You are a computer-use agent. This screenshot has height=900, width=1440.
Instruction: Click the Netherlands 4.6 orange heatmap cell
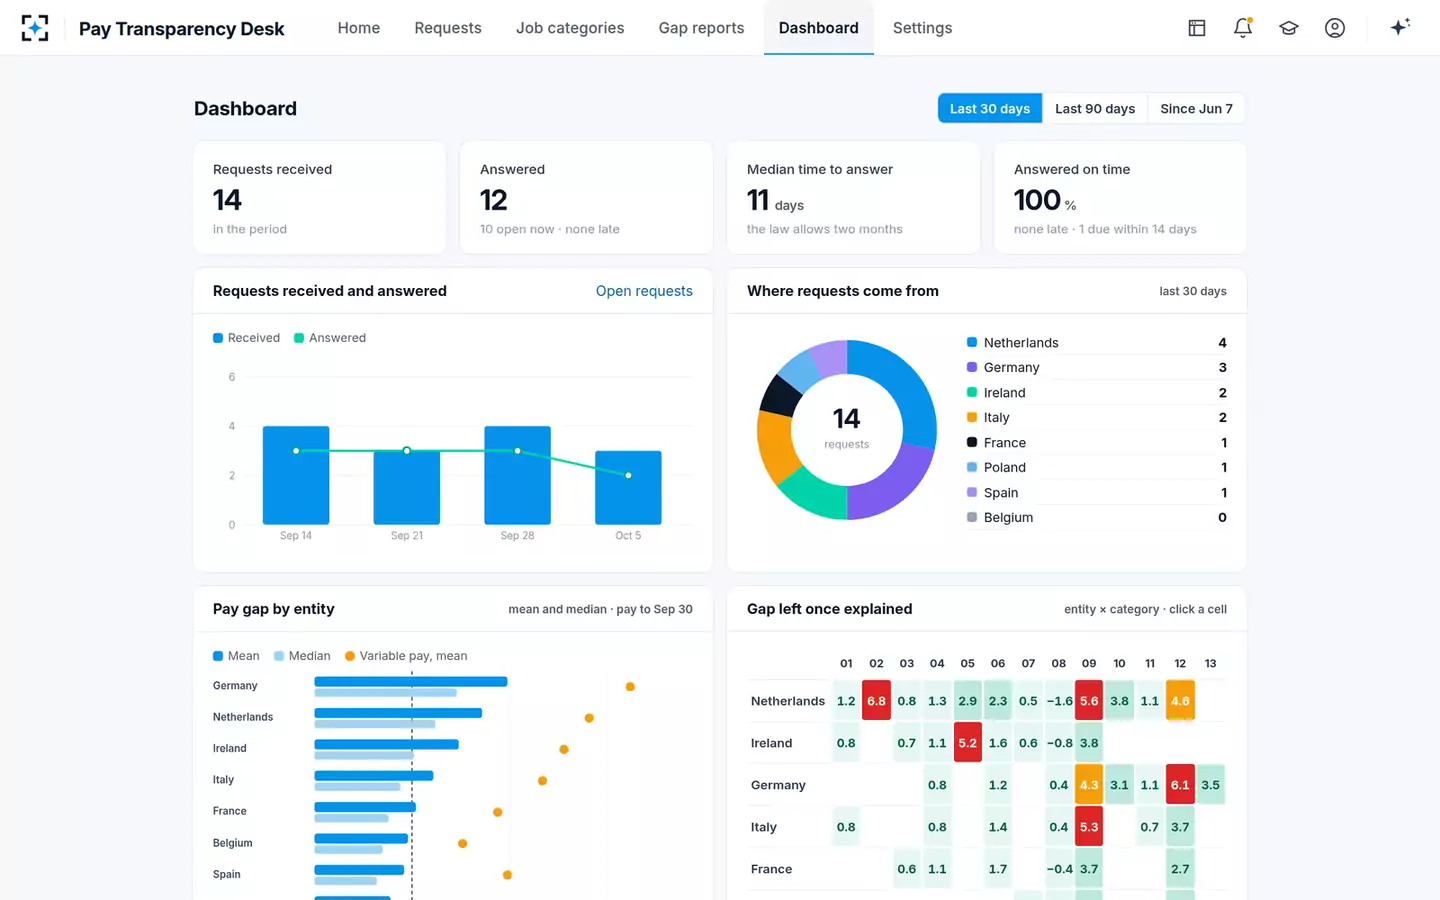1180,701
